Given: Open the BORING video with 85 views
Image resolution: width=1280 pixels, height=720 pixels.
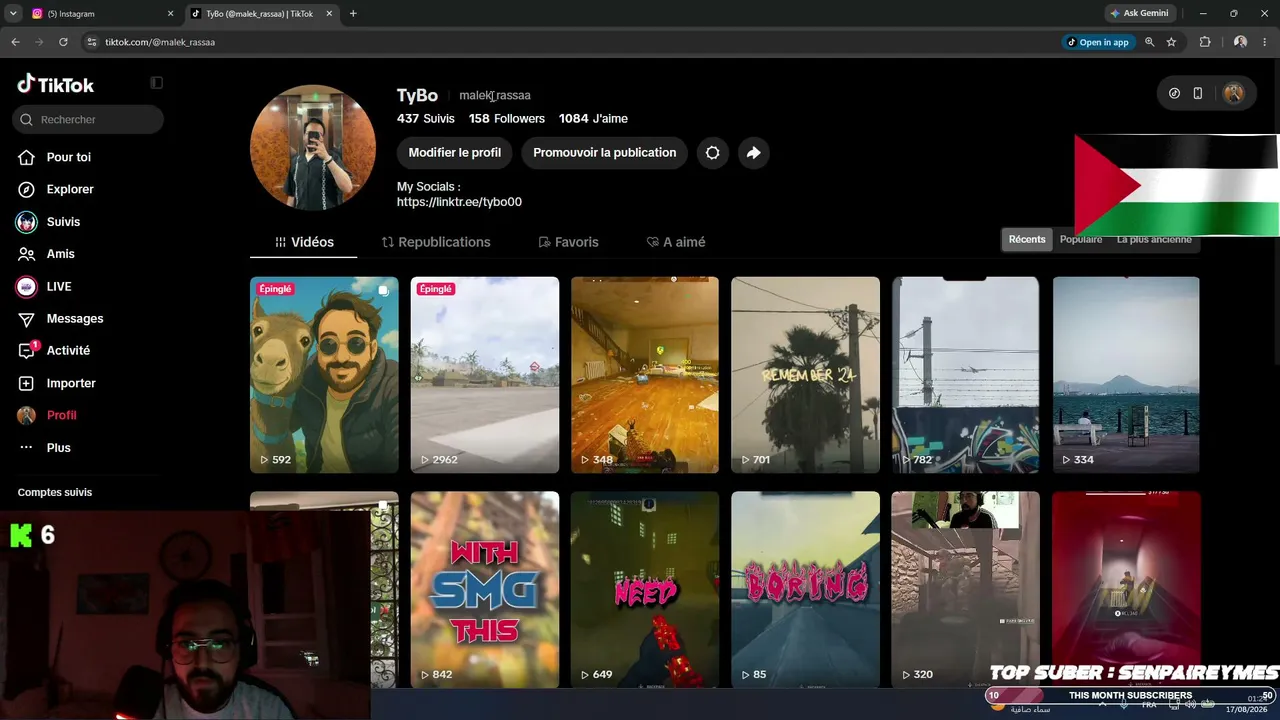Looking at the screenshot, I should tap(805, 589).
